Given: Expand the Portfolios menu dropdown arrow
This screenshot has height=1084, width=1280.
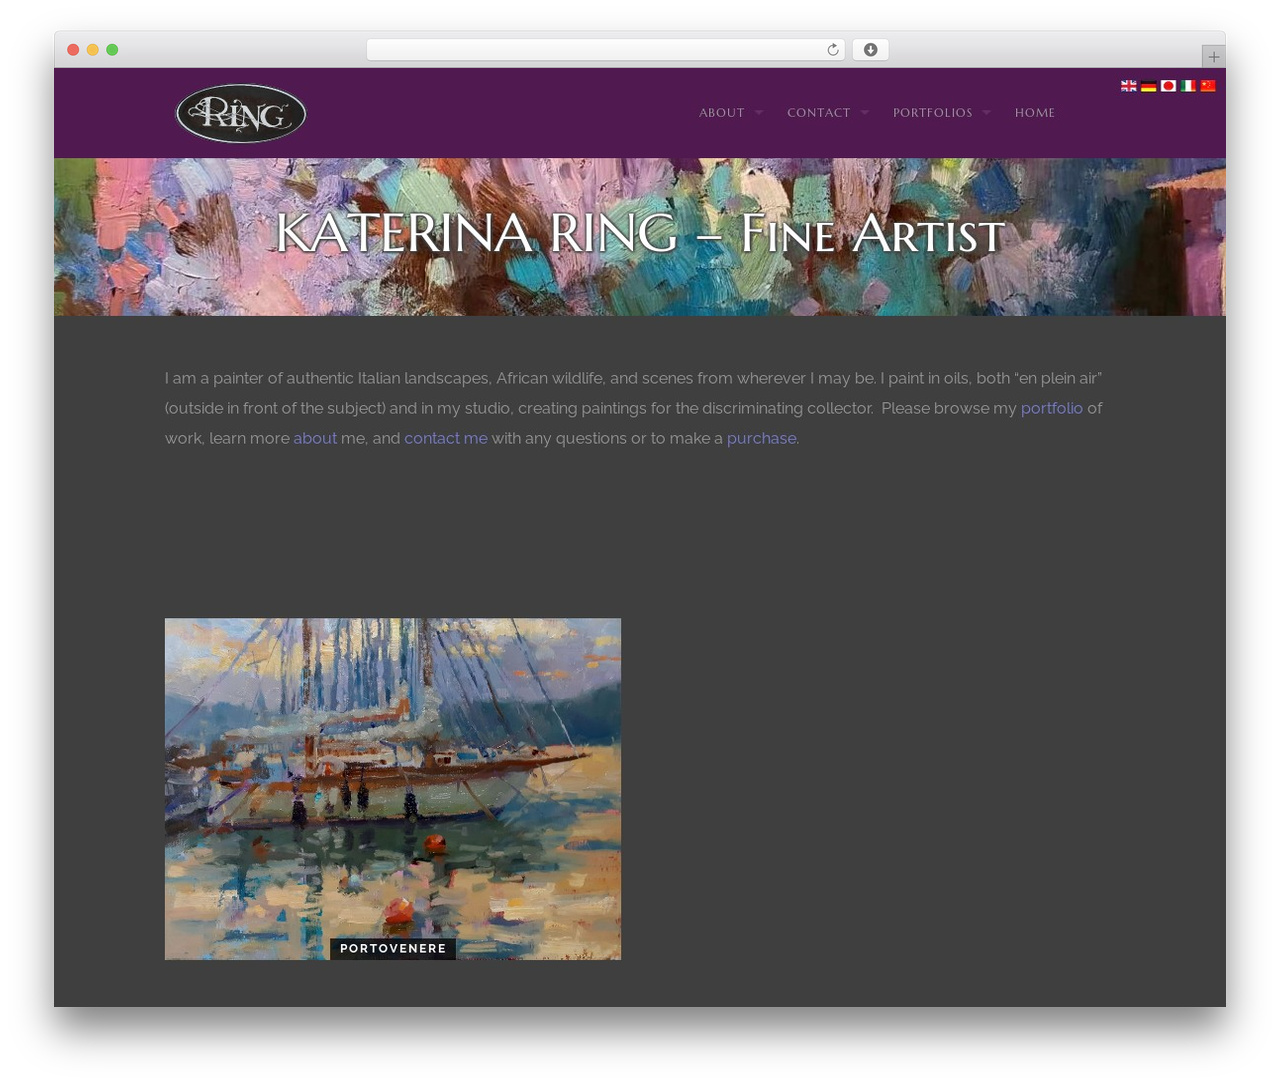Looking at the screenshot, I should 987,113.
